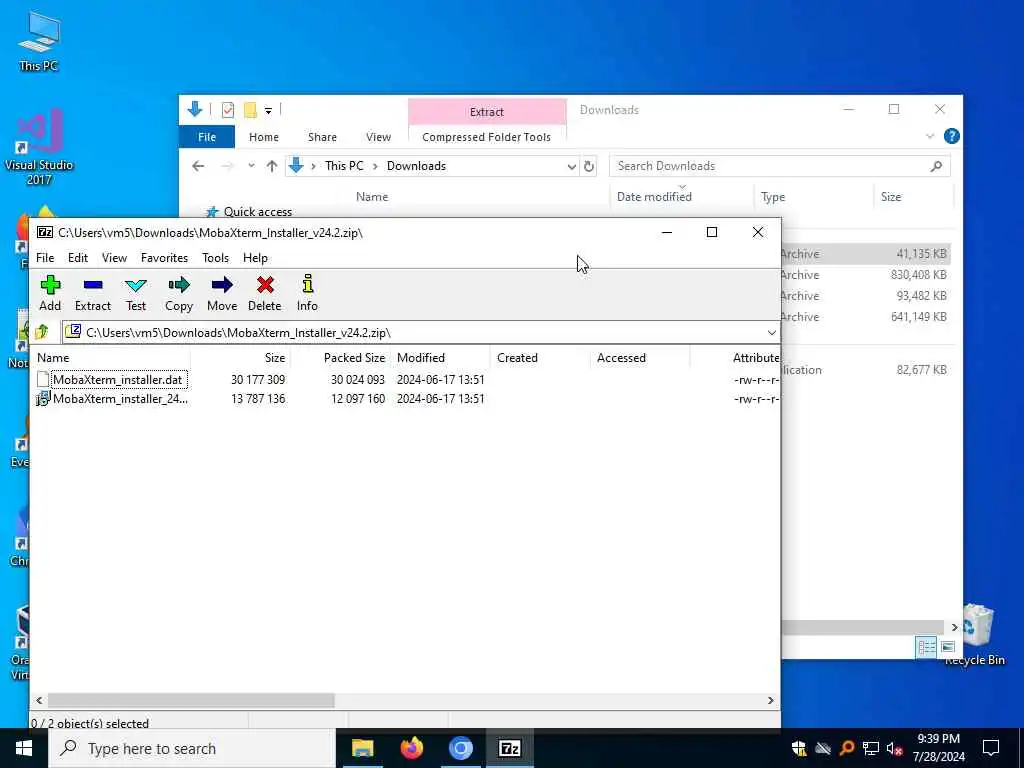Image resolution: width=1024 pixels, height=768 pixels.
Task: Open the 7-Zip Edit menu
Action: tap(78, 258)
